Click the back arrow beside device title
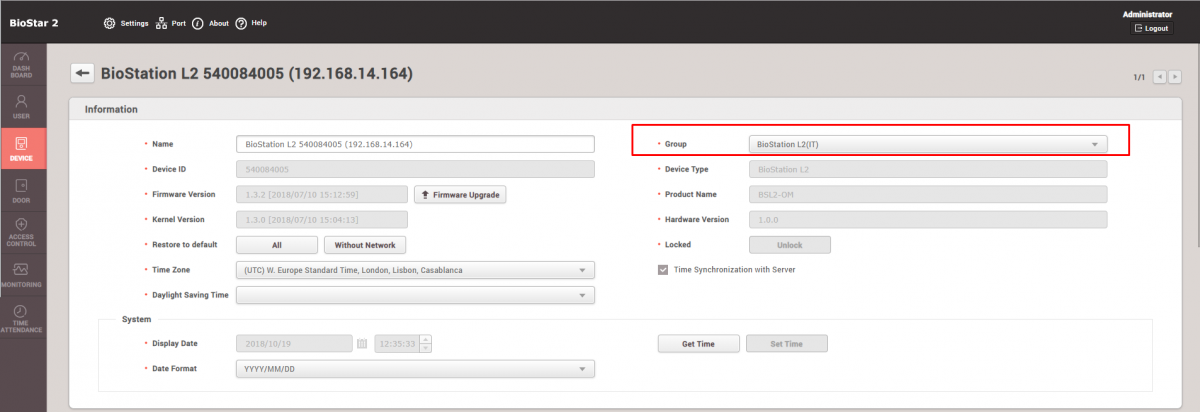 pos(82,74)
